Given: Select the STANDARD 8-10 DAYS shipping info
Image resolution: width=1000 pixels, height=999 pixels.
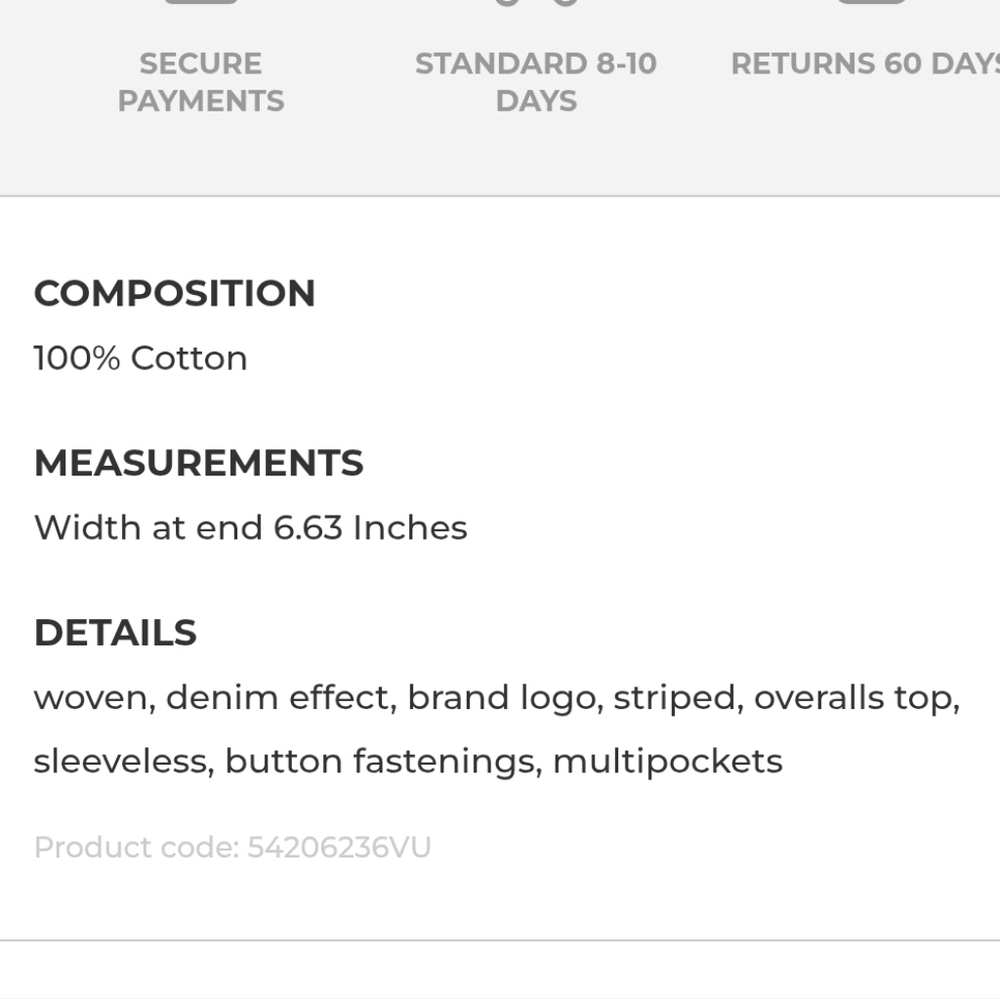Looking at the screenshot, I should (x=536, y=82).
